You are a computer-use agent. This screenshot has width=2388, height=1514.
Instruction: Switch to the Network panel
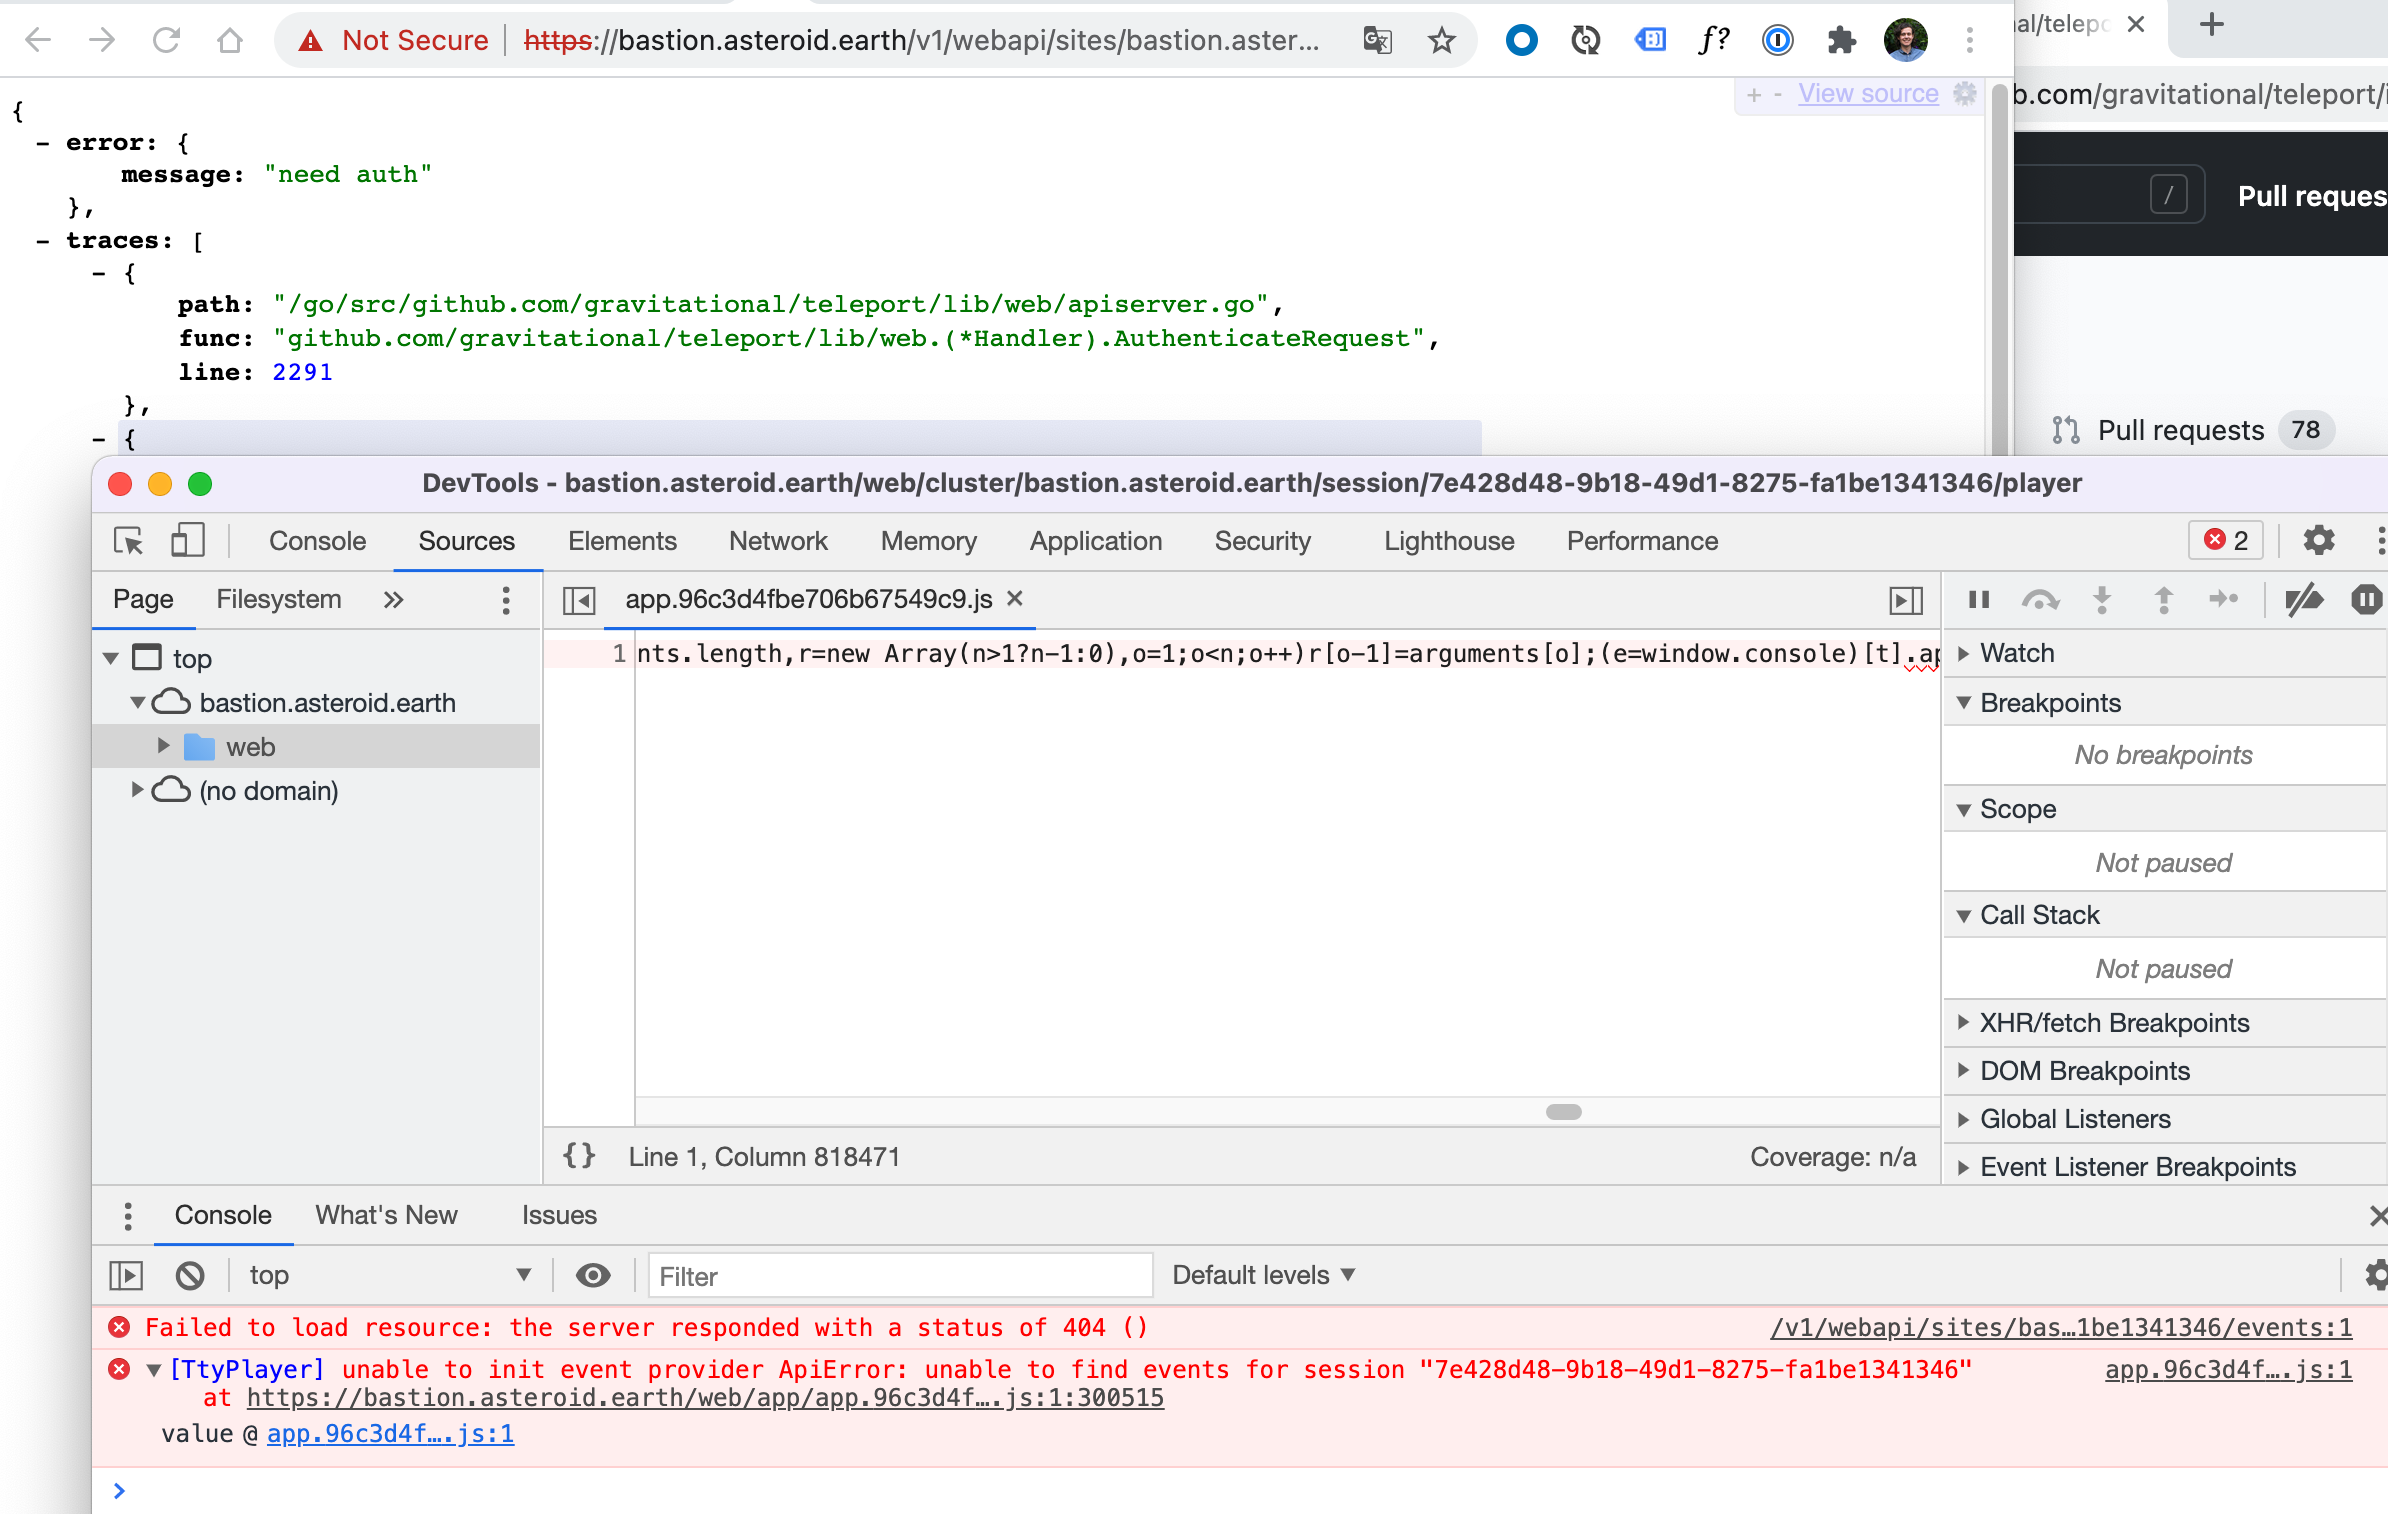(778, 540)
